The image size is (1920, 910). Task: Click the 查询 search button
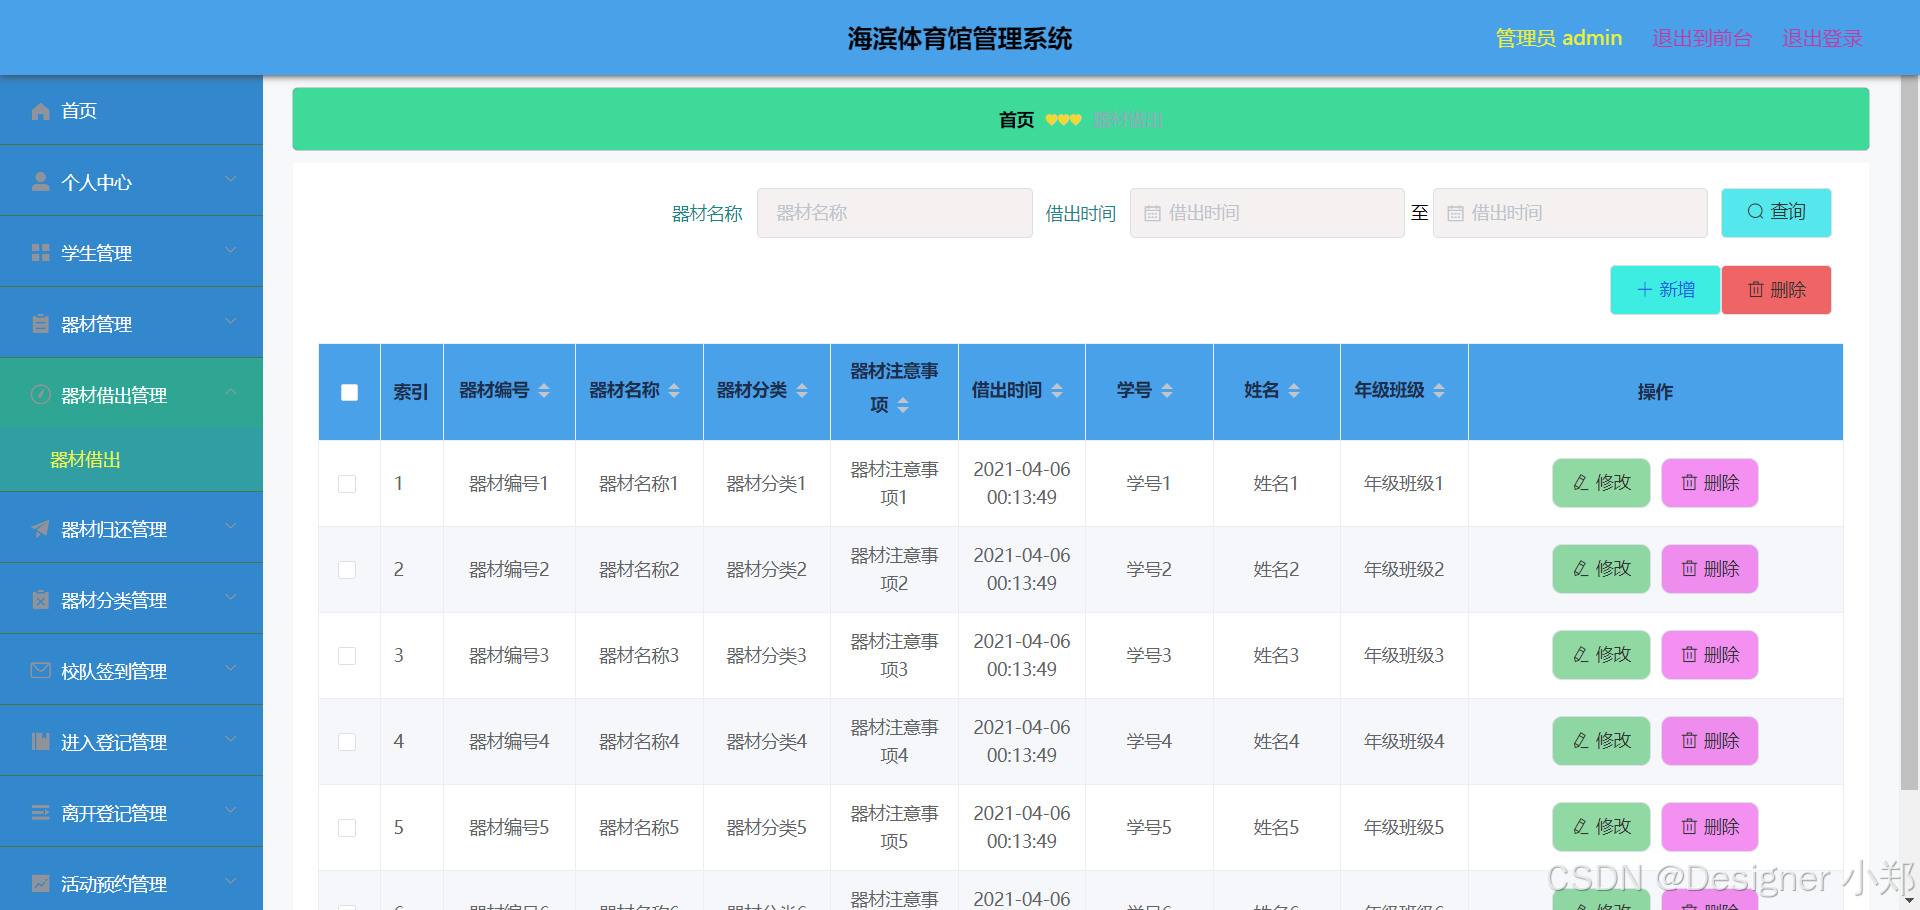pyautogui.click(x=1776, y=212)
